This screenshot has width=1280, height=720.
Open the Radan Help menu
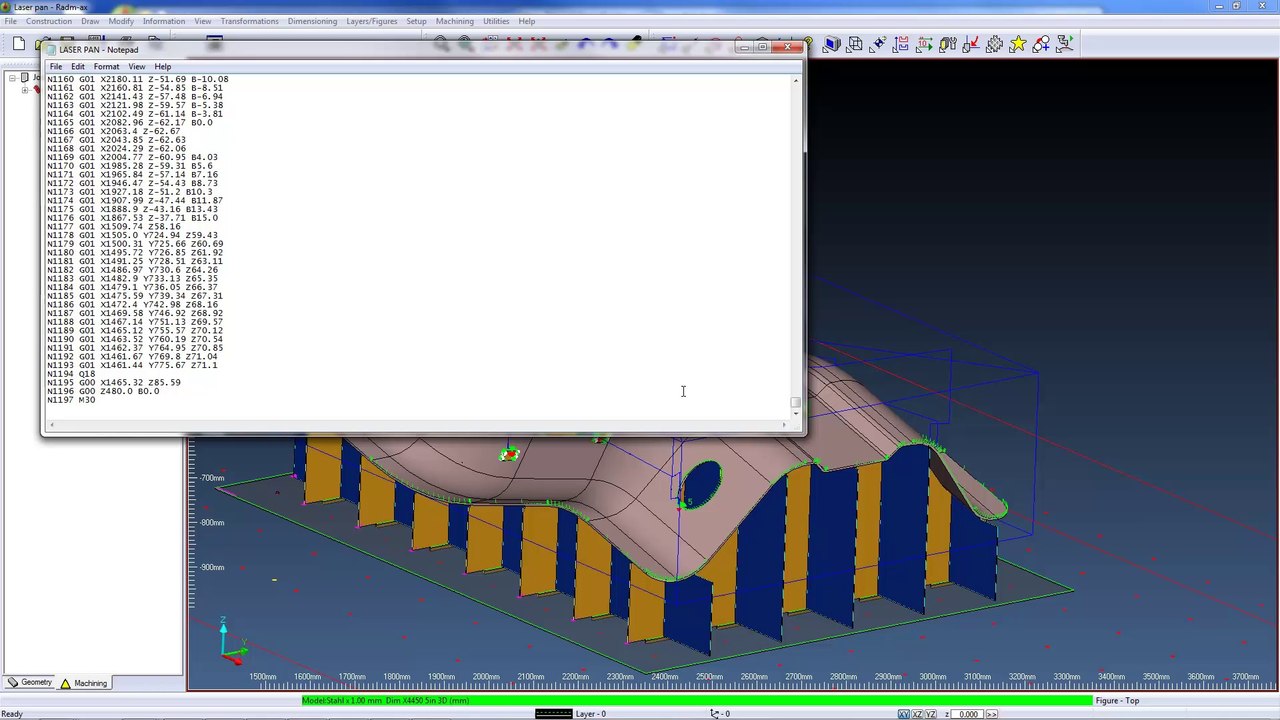pos(527,21)
